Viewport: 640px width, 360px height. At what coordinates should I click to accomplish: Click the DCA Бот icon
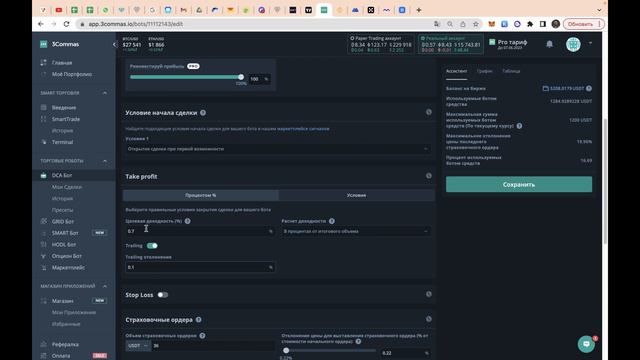[x=44, y=175]
